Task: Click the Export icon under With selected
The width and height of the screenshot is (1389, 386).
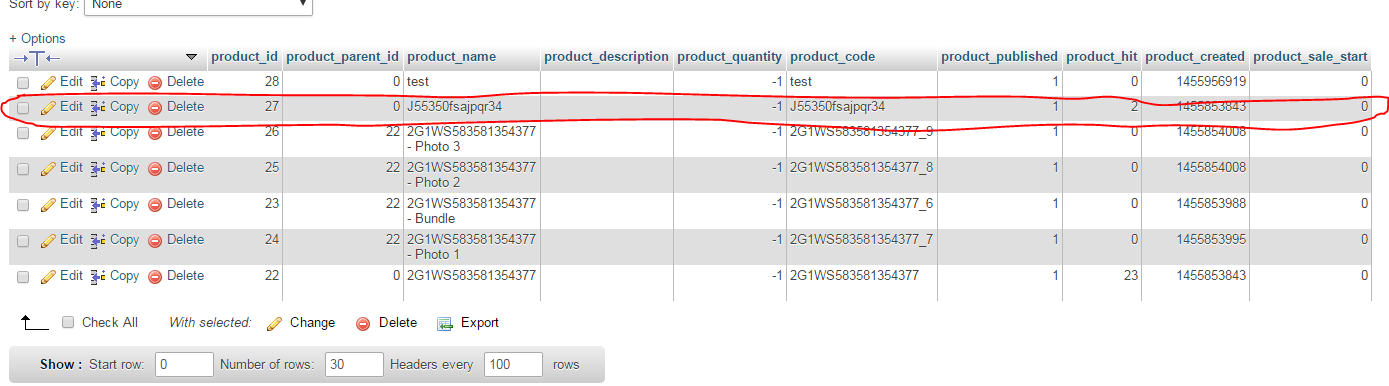Action: [x=446, y=323]
